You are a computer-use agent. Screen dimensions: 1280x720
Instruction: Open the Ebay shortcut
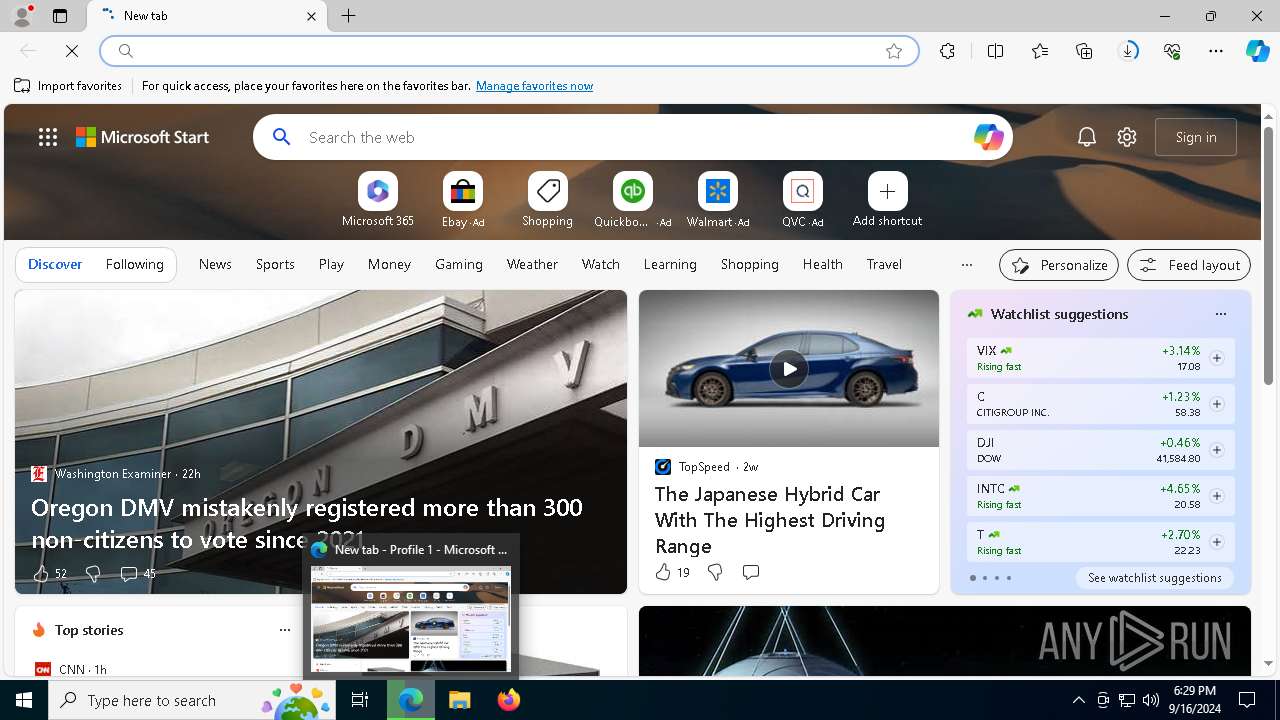tap(462, 200)
